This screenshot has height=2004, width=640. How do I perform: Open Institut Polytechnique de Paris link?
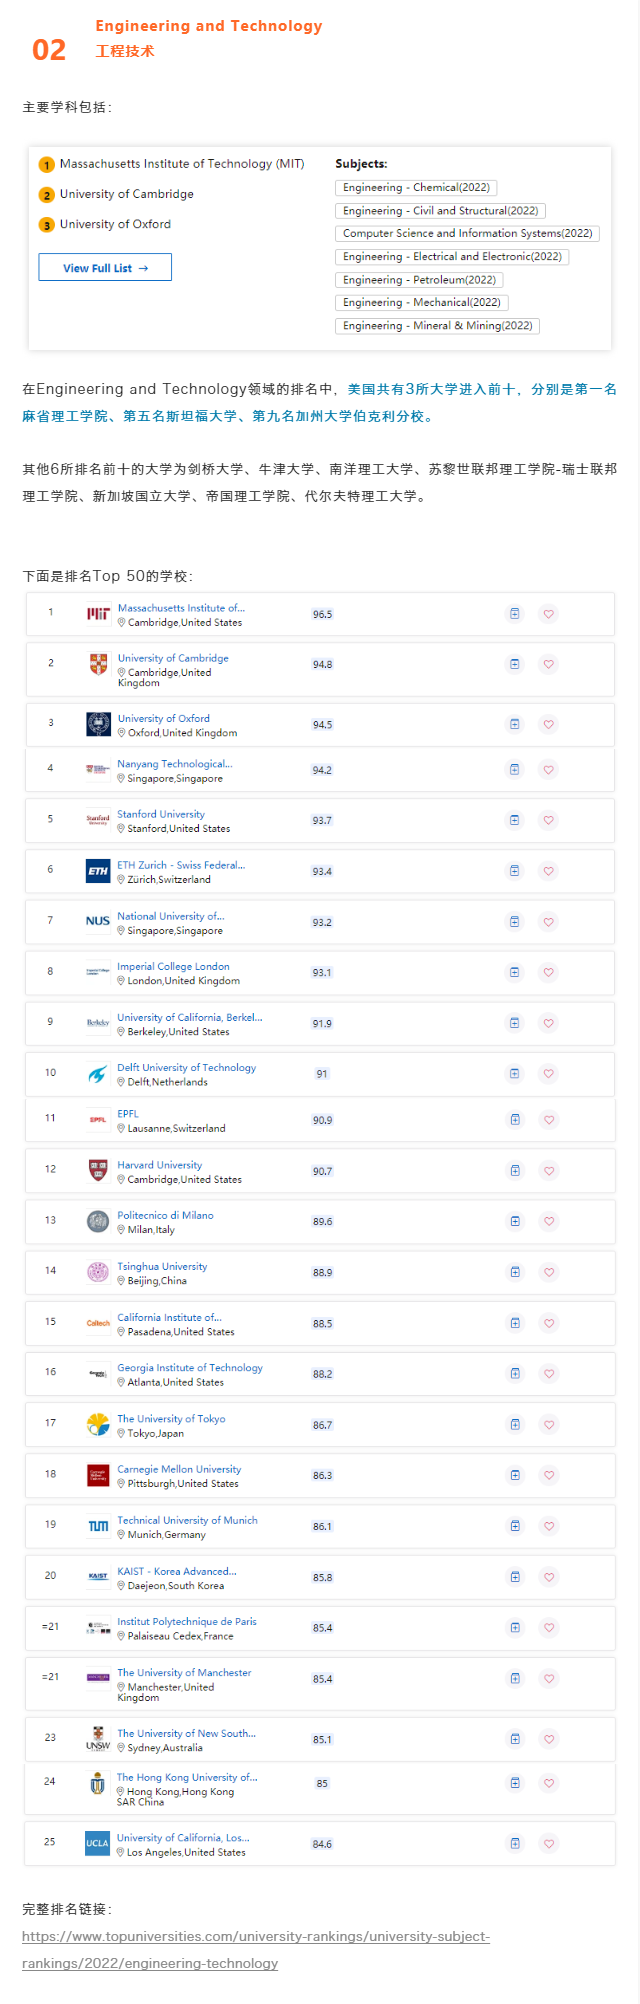(187, 1622)
